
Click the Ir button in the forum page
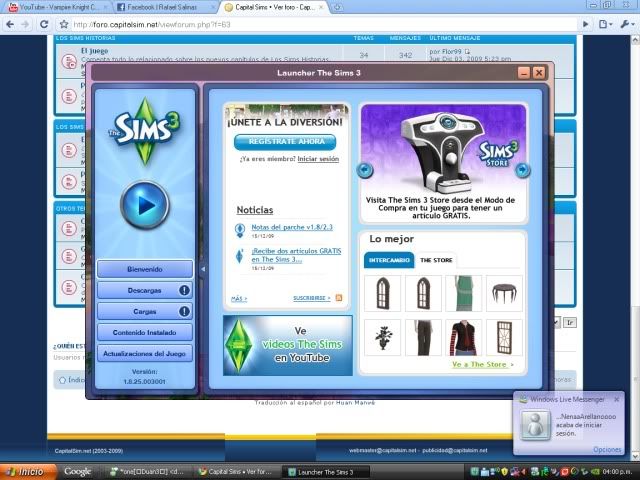click(570, 323)
